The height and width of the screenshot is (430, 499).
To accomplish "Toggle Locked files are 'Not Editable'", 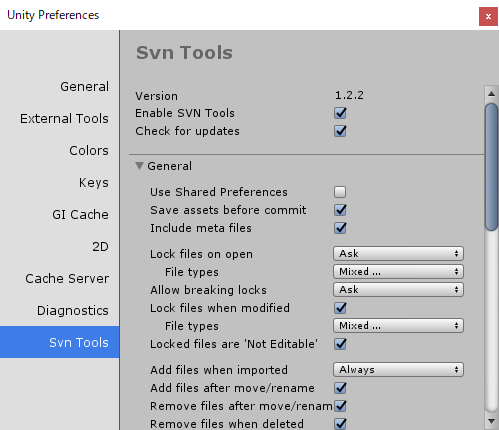I will (x=340, y=344).
